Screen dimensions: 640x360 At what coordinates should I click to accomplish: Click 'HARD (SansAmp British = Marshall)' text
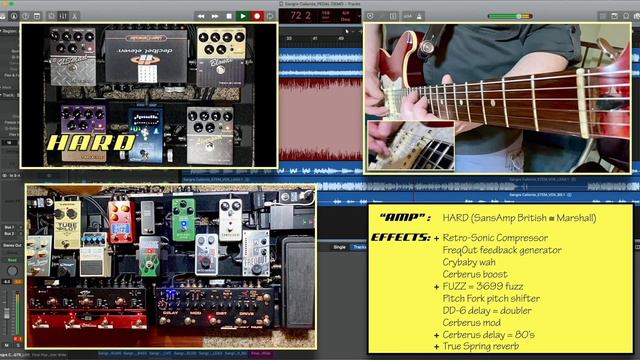[x=519, y=218]
